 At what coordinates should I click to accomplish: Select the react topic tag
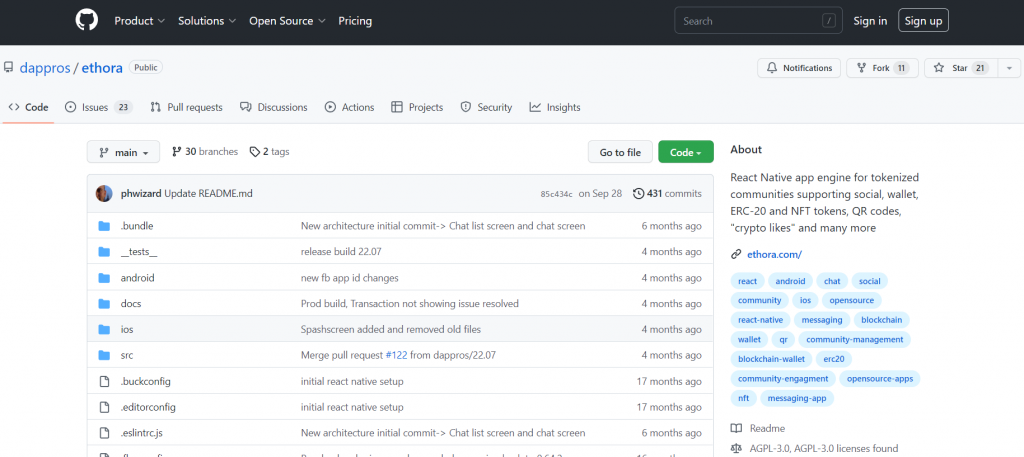747,281
